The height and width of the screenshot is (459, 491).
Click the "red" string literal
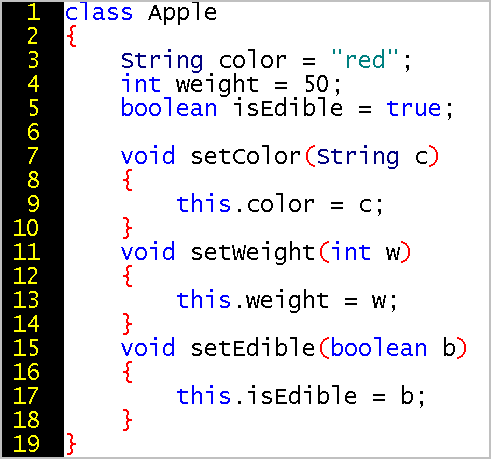(x=365, y=59)
